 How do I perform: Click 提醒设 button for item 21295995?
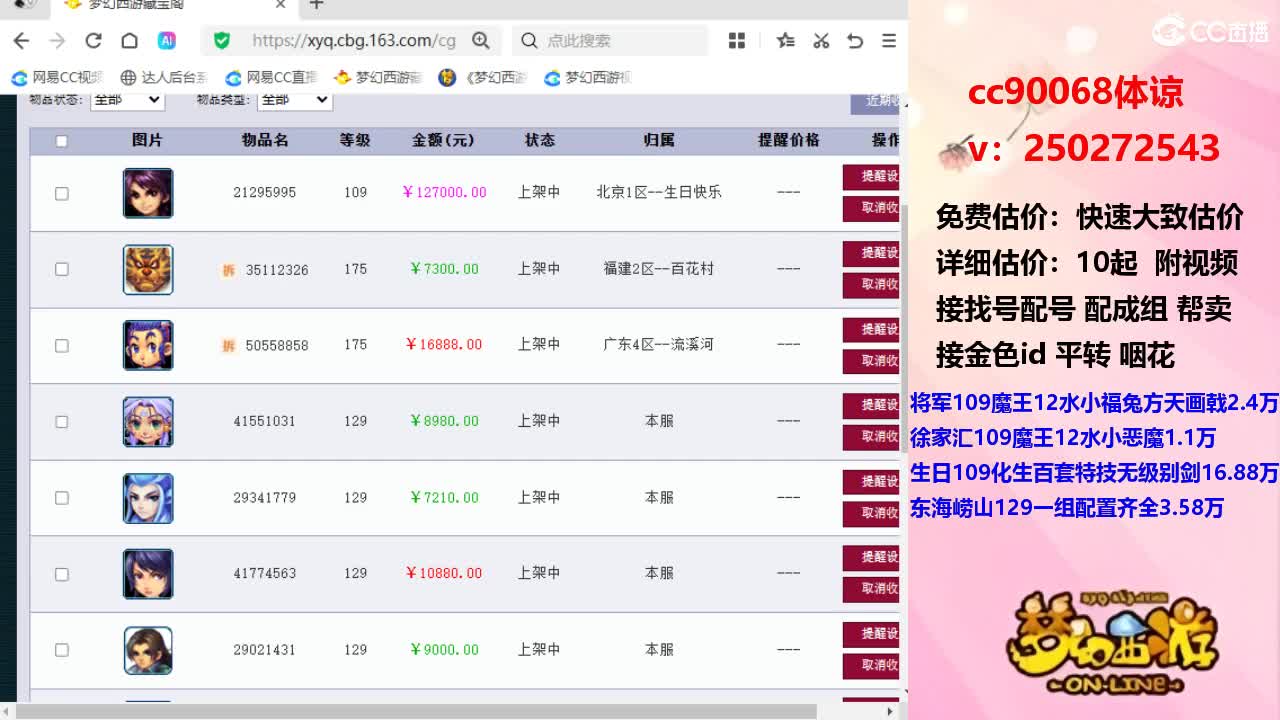[872, 176]
